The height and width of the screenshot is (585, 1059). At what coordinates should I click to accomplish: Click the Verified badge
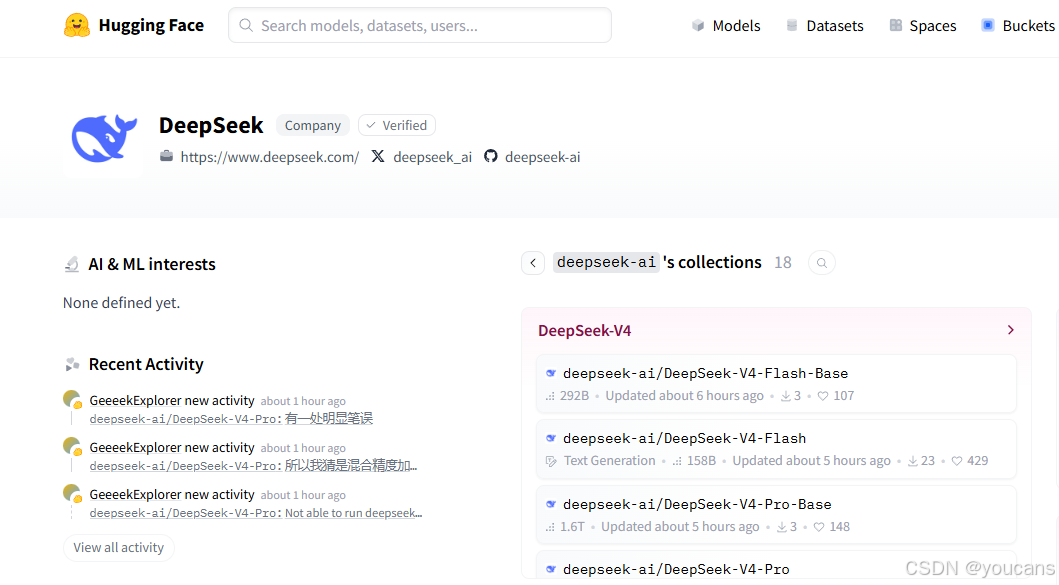point(396,126)
